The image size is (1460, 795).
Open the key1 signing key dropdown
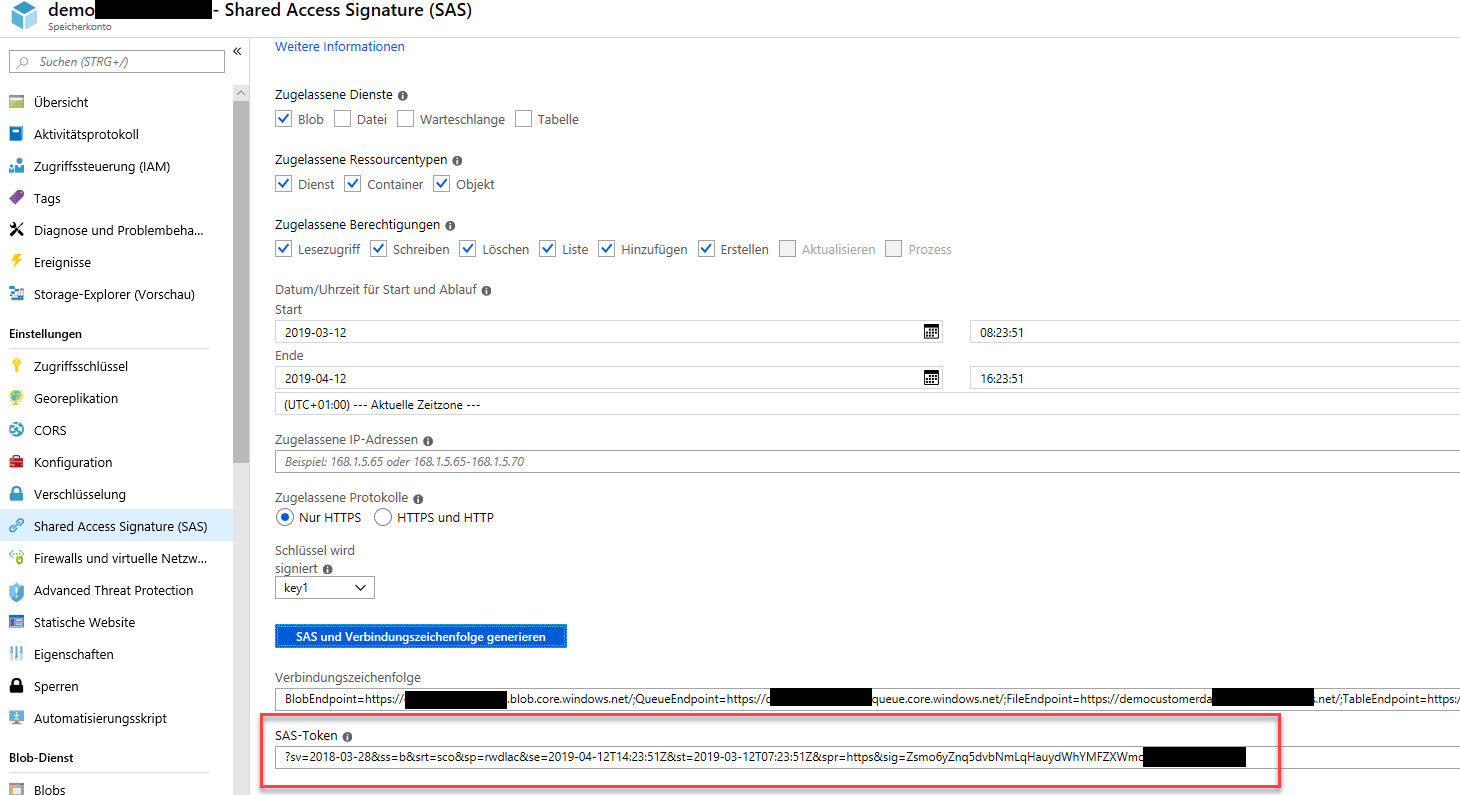tap(324, 587)
